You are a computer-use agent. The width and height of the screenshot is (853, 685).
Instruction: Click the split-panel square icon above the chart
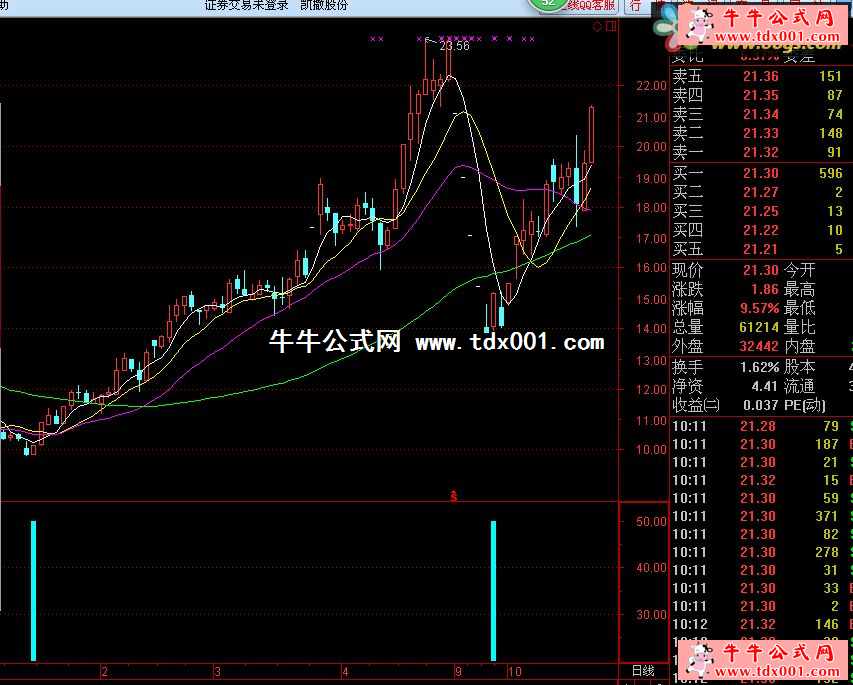pyautogui.click(x=611, y=26)
